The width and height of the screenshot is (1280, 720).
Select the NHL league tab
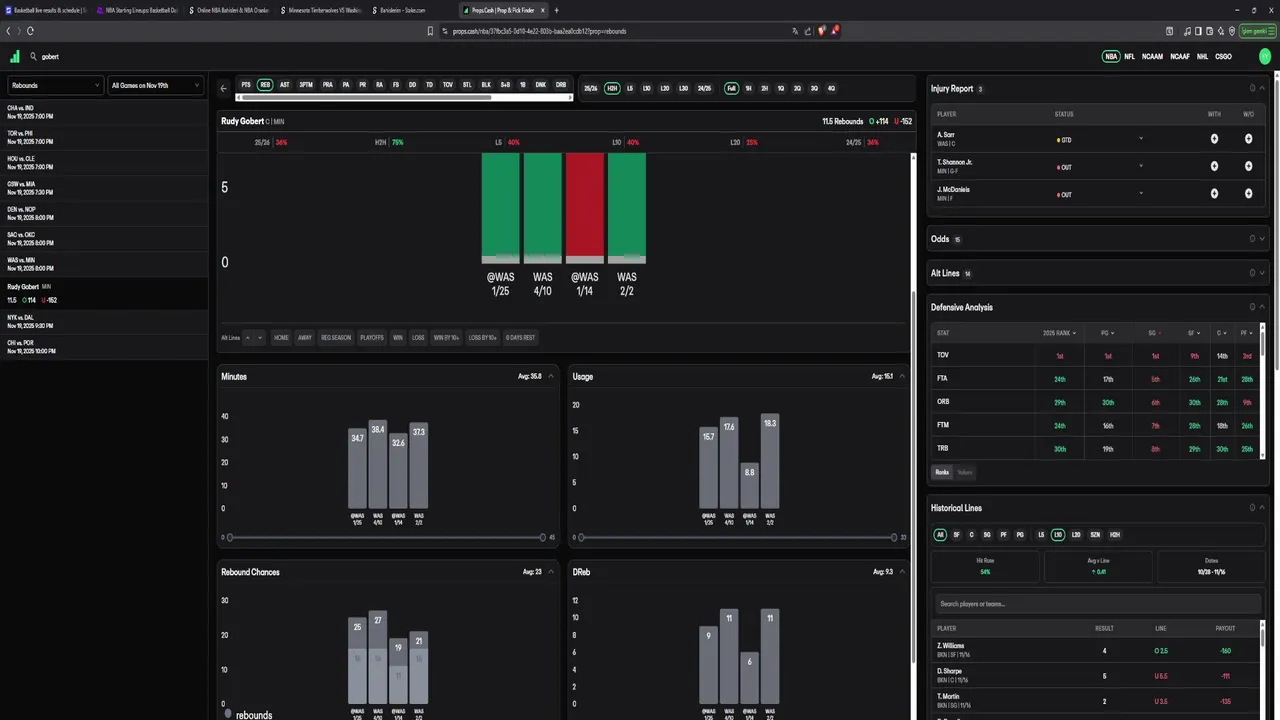click(1202, 57)
